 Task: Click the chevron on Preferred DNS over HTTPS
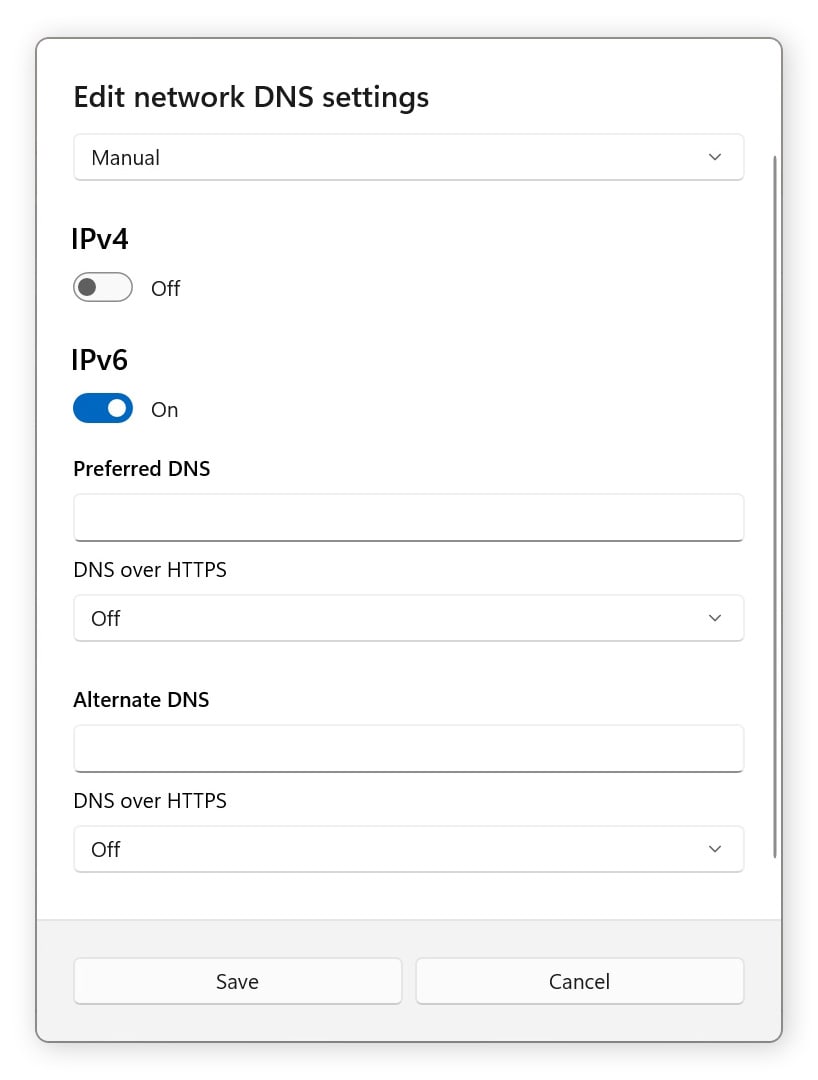(x=715, y=618)
